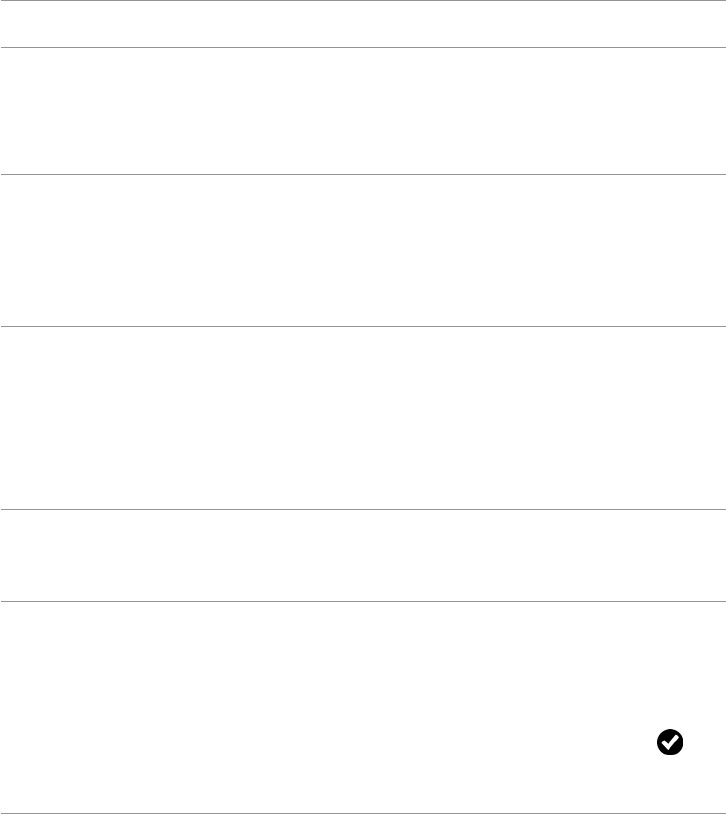
Task: Select the thin blank header row at top
Action: click(x=362, y=24)
